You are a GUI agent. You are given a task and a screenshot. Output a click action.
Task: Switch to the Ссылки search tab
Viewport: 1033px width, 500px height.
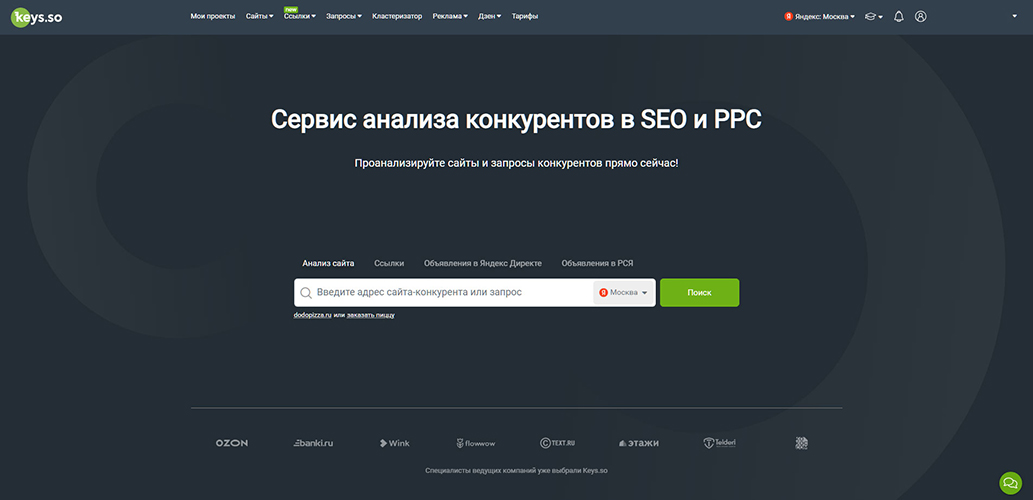coord(389,263)
